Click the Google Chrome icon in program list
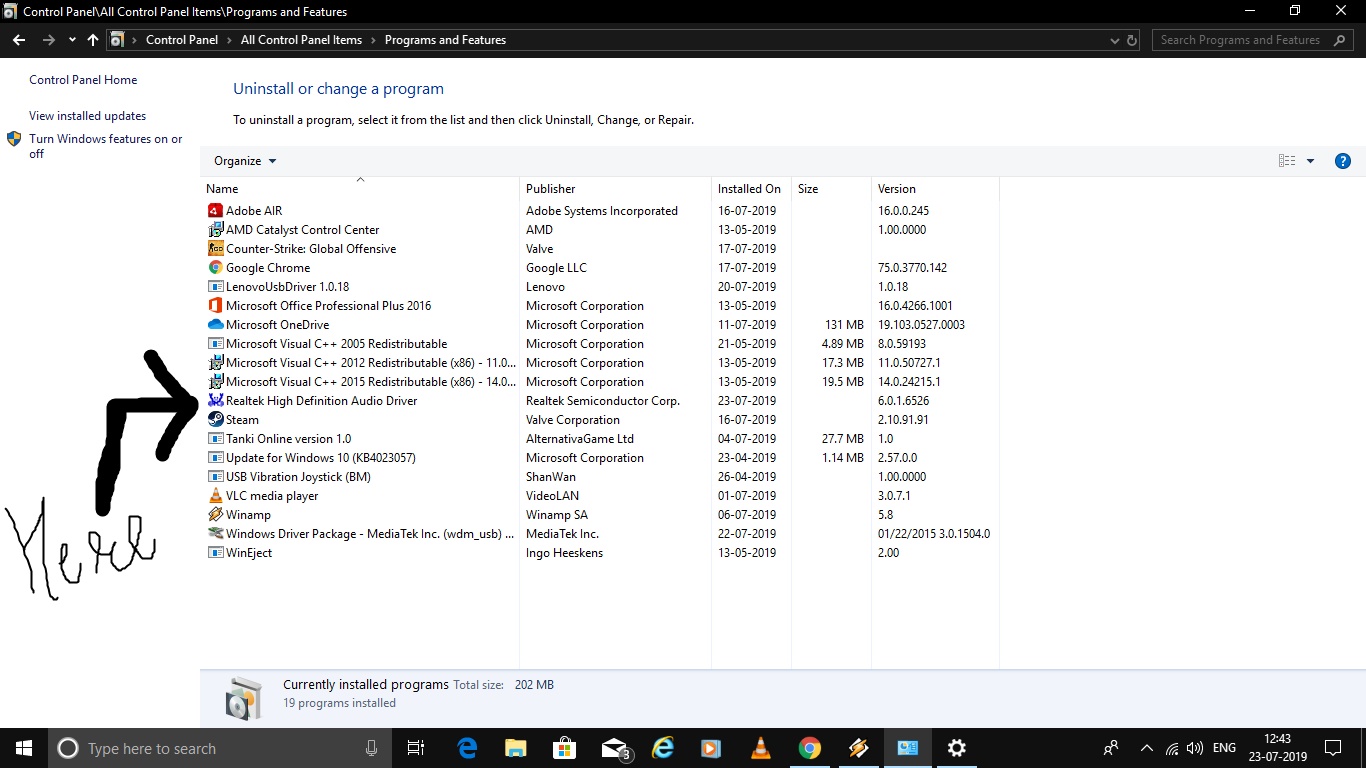Viewport: 1366px width, 768px height. point(215,268)
